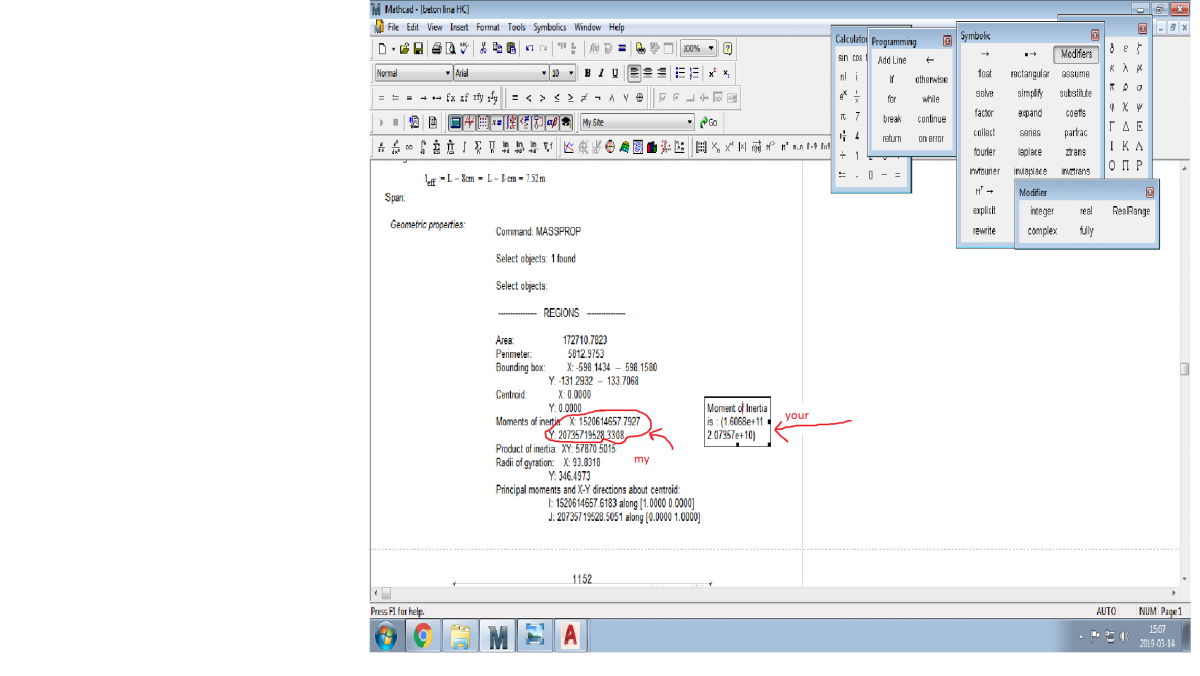Expand the New file template arrow

point(393,48)
